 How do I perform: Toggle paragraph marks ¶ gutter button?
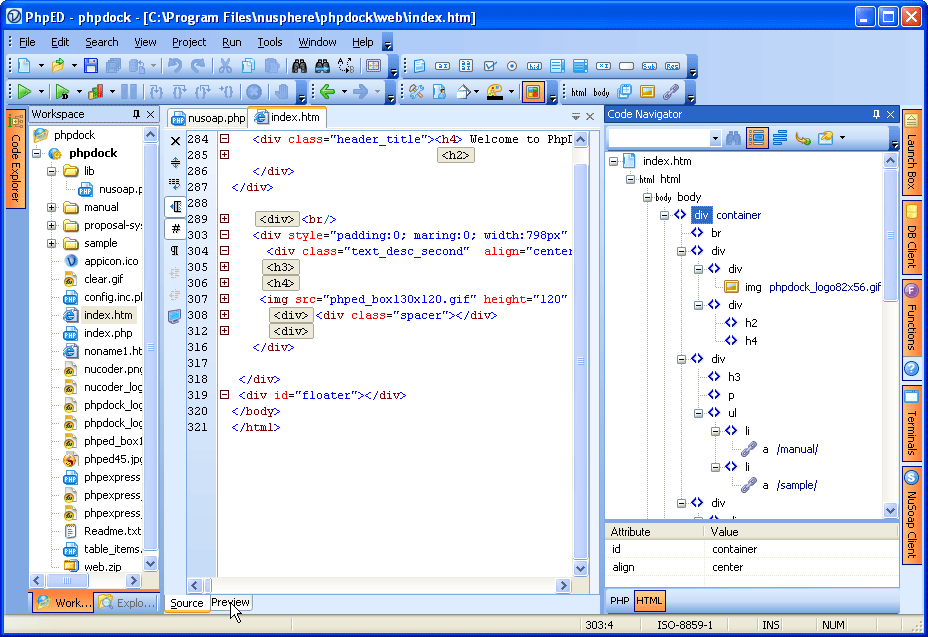click(x=175, y=251)
